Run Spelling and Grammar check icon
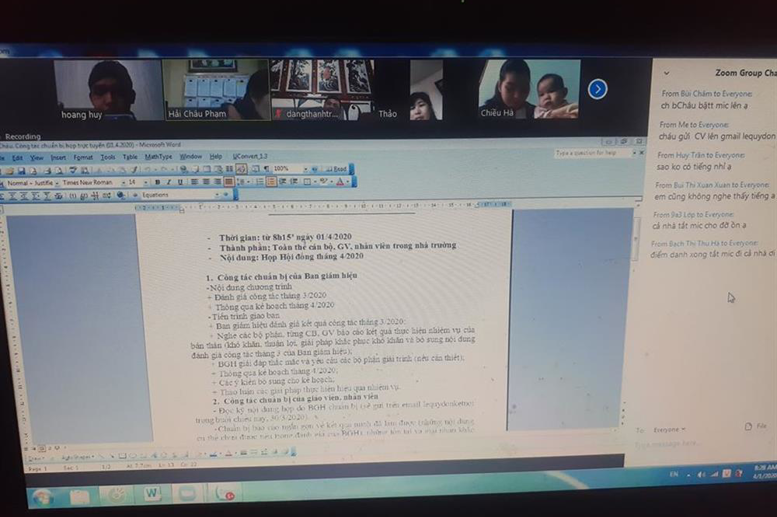 [x=73, y=171]
